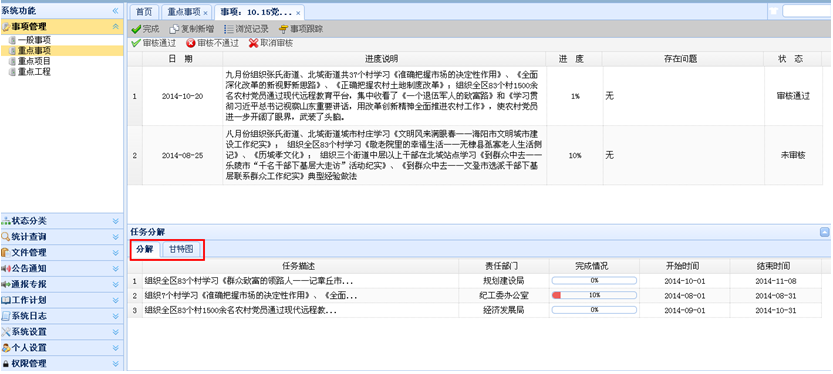Click the 纪工委办公室 department cell
The image size is (833, 374).
503,295
